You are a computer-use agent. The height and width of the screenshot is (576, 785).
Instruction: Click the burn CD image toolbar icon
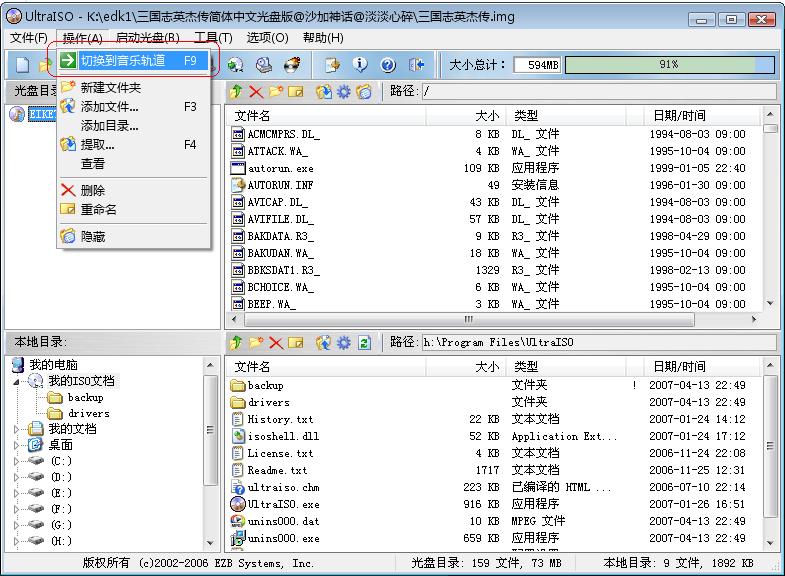pos(292,65)
